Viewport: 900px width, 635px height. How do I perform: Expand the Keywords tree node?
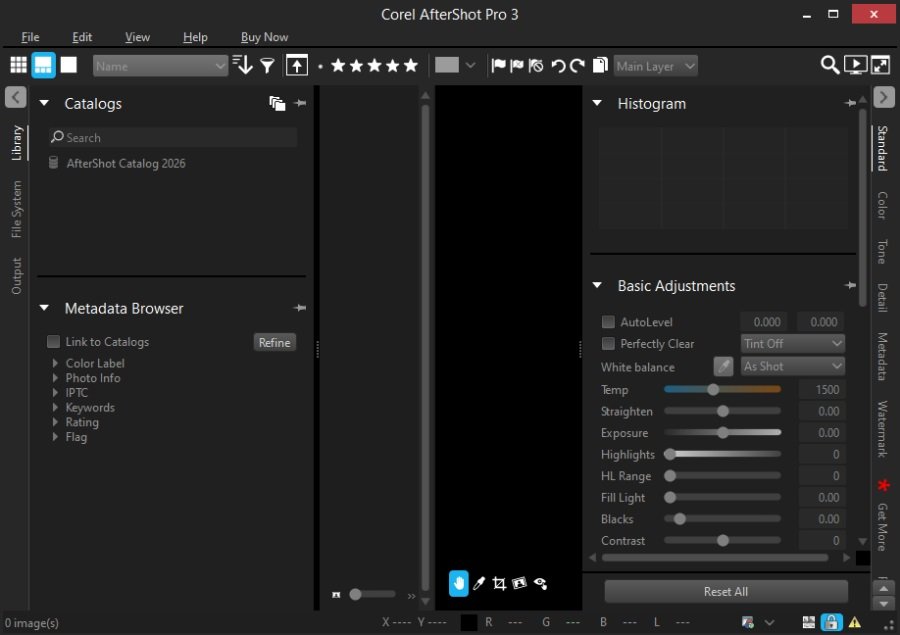pos(55,407)
